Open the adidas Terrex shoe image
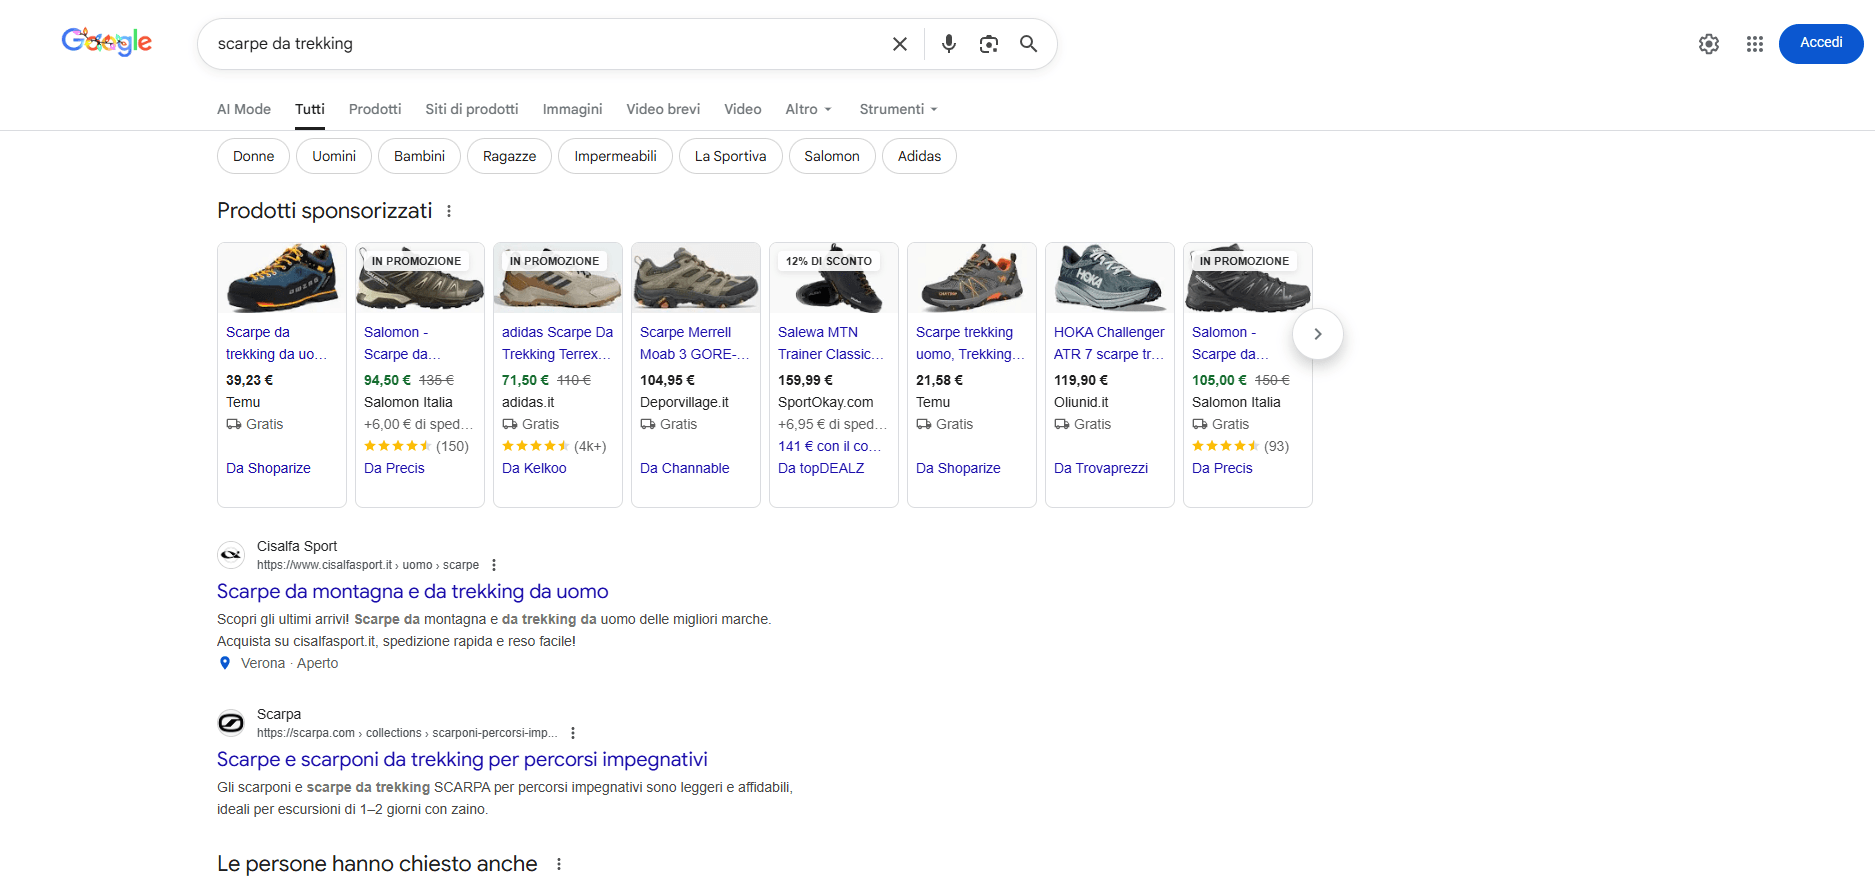The height and width of the screenshot is (888, 1875). tap(558, 278)
